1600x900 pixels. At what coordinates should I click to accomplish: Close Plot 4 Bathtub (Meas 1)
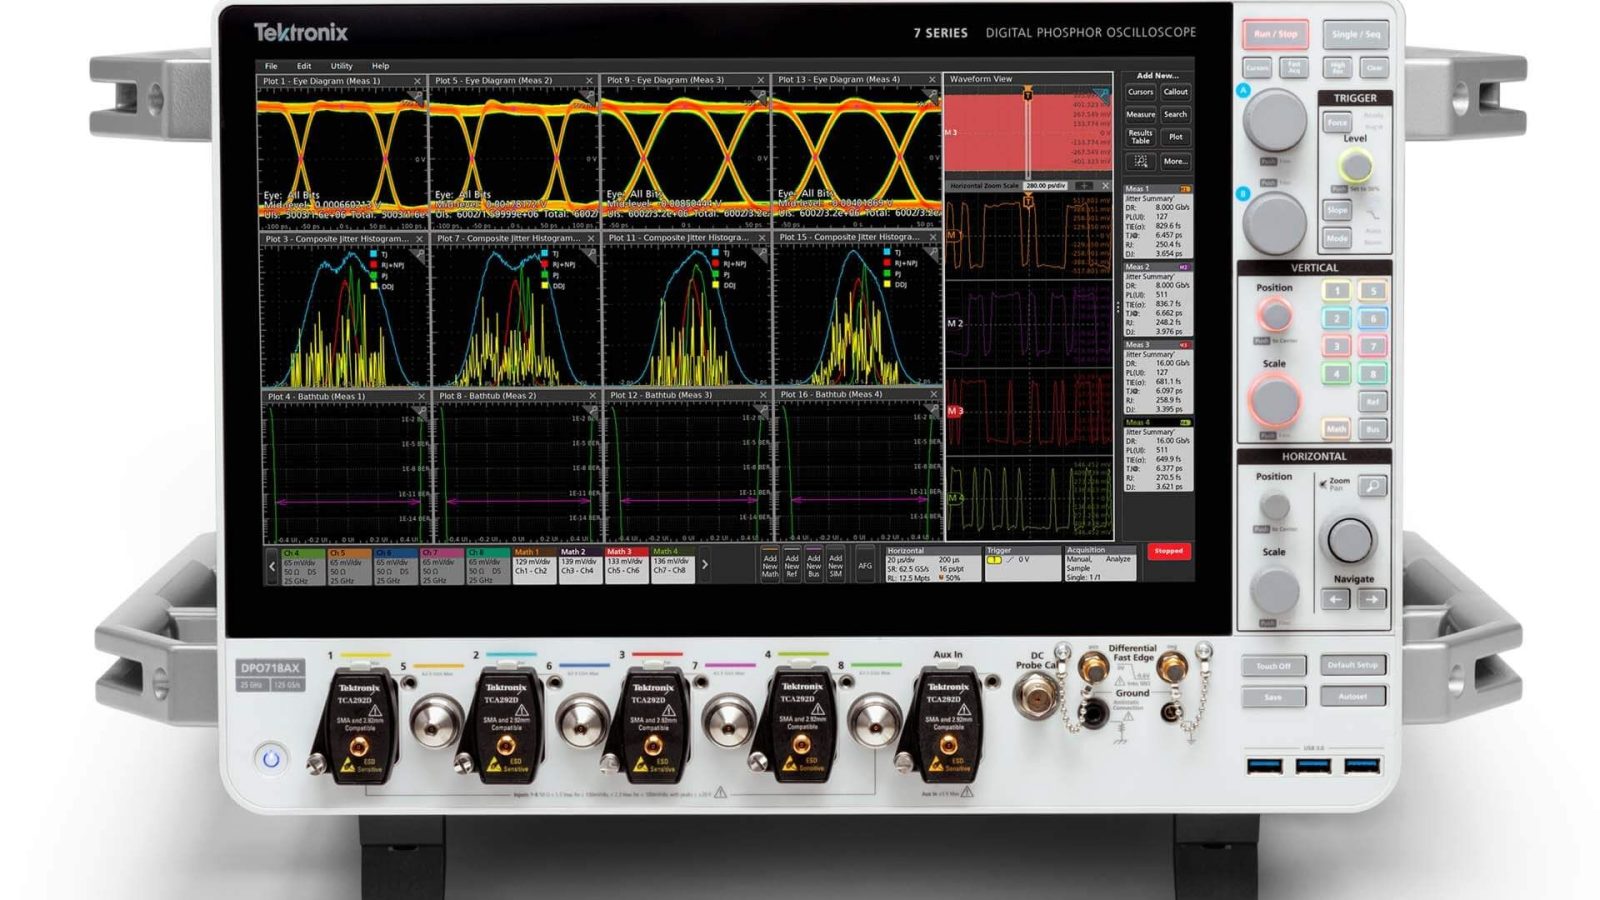[421, 397]
